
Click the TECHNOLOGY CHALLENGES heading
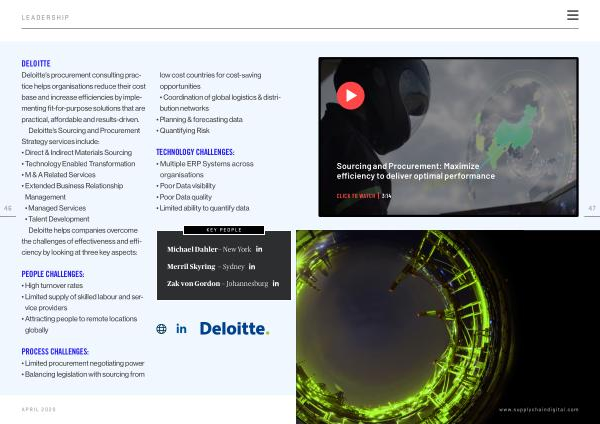(x=195, y=152)
